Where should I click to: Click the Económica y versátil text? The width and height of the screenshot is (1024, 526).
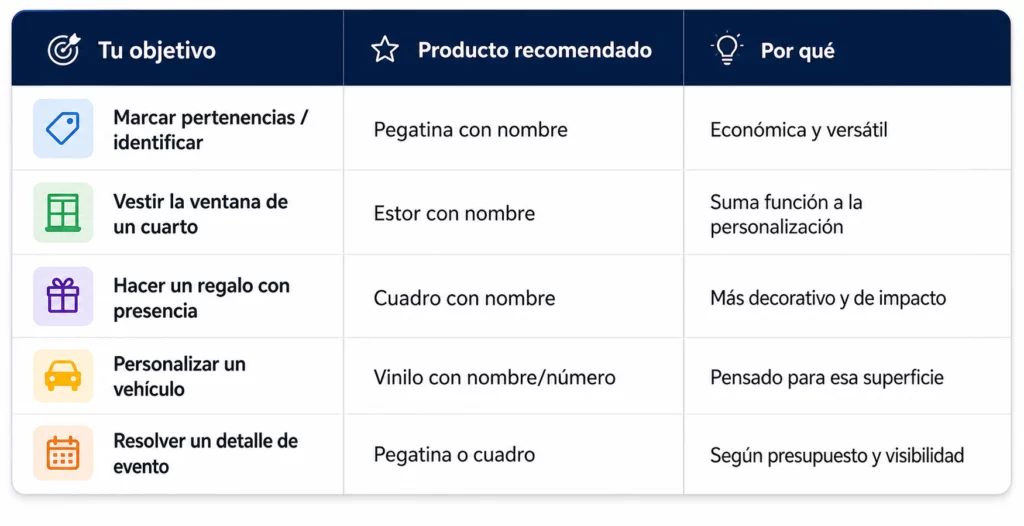[x=799, y=129]
